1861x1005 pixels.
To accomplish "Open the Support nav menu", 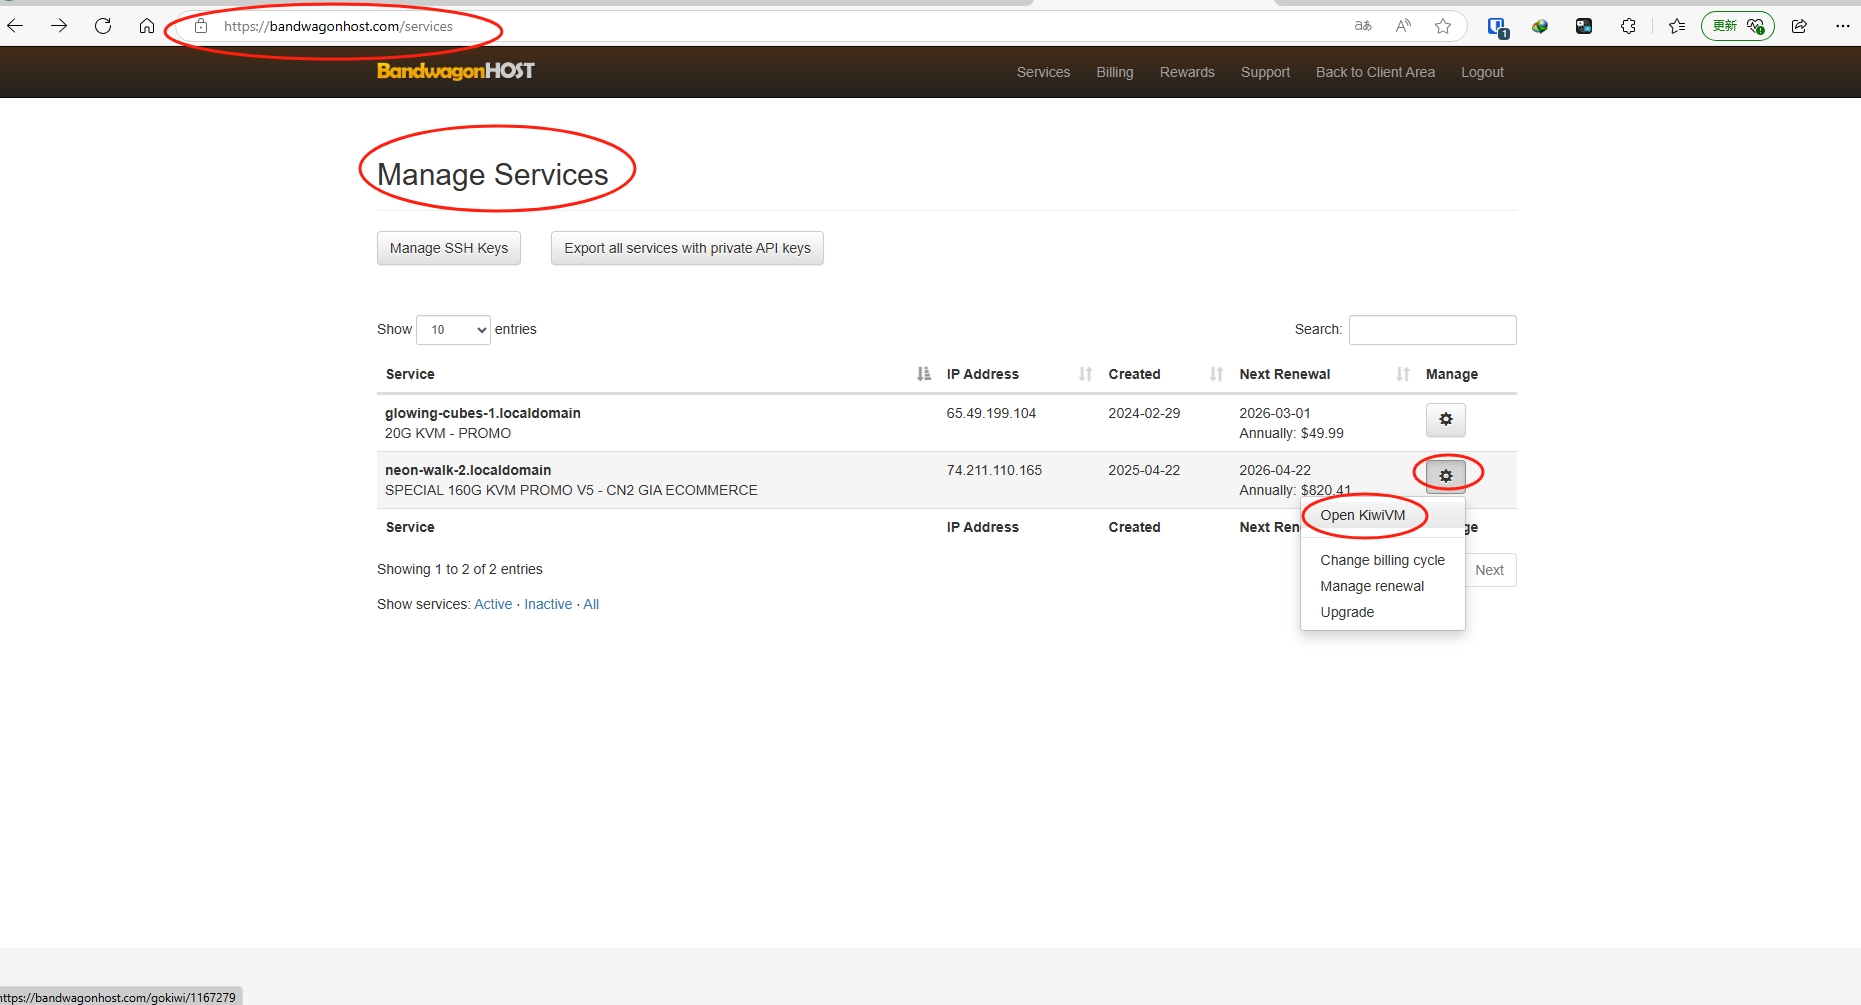I will 1265,72.
